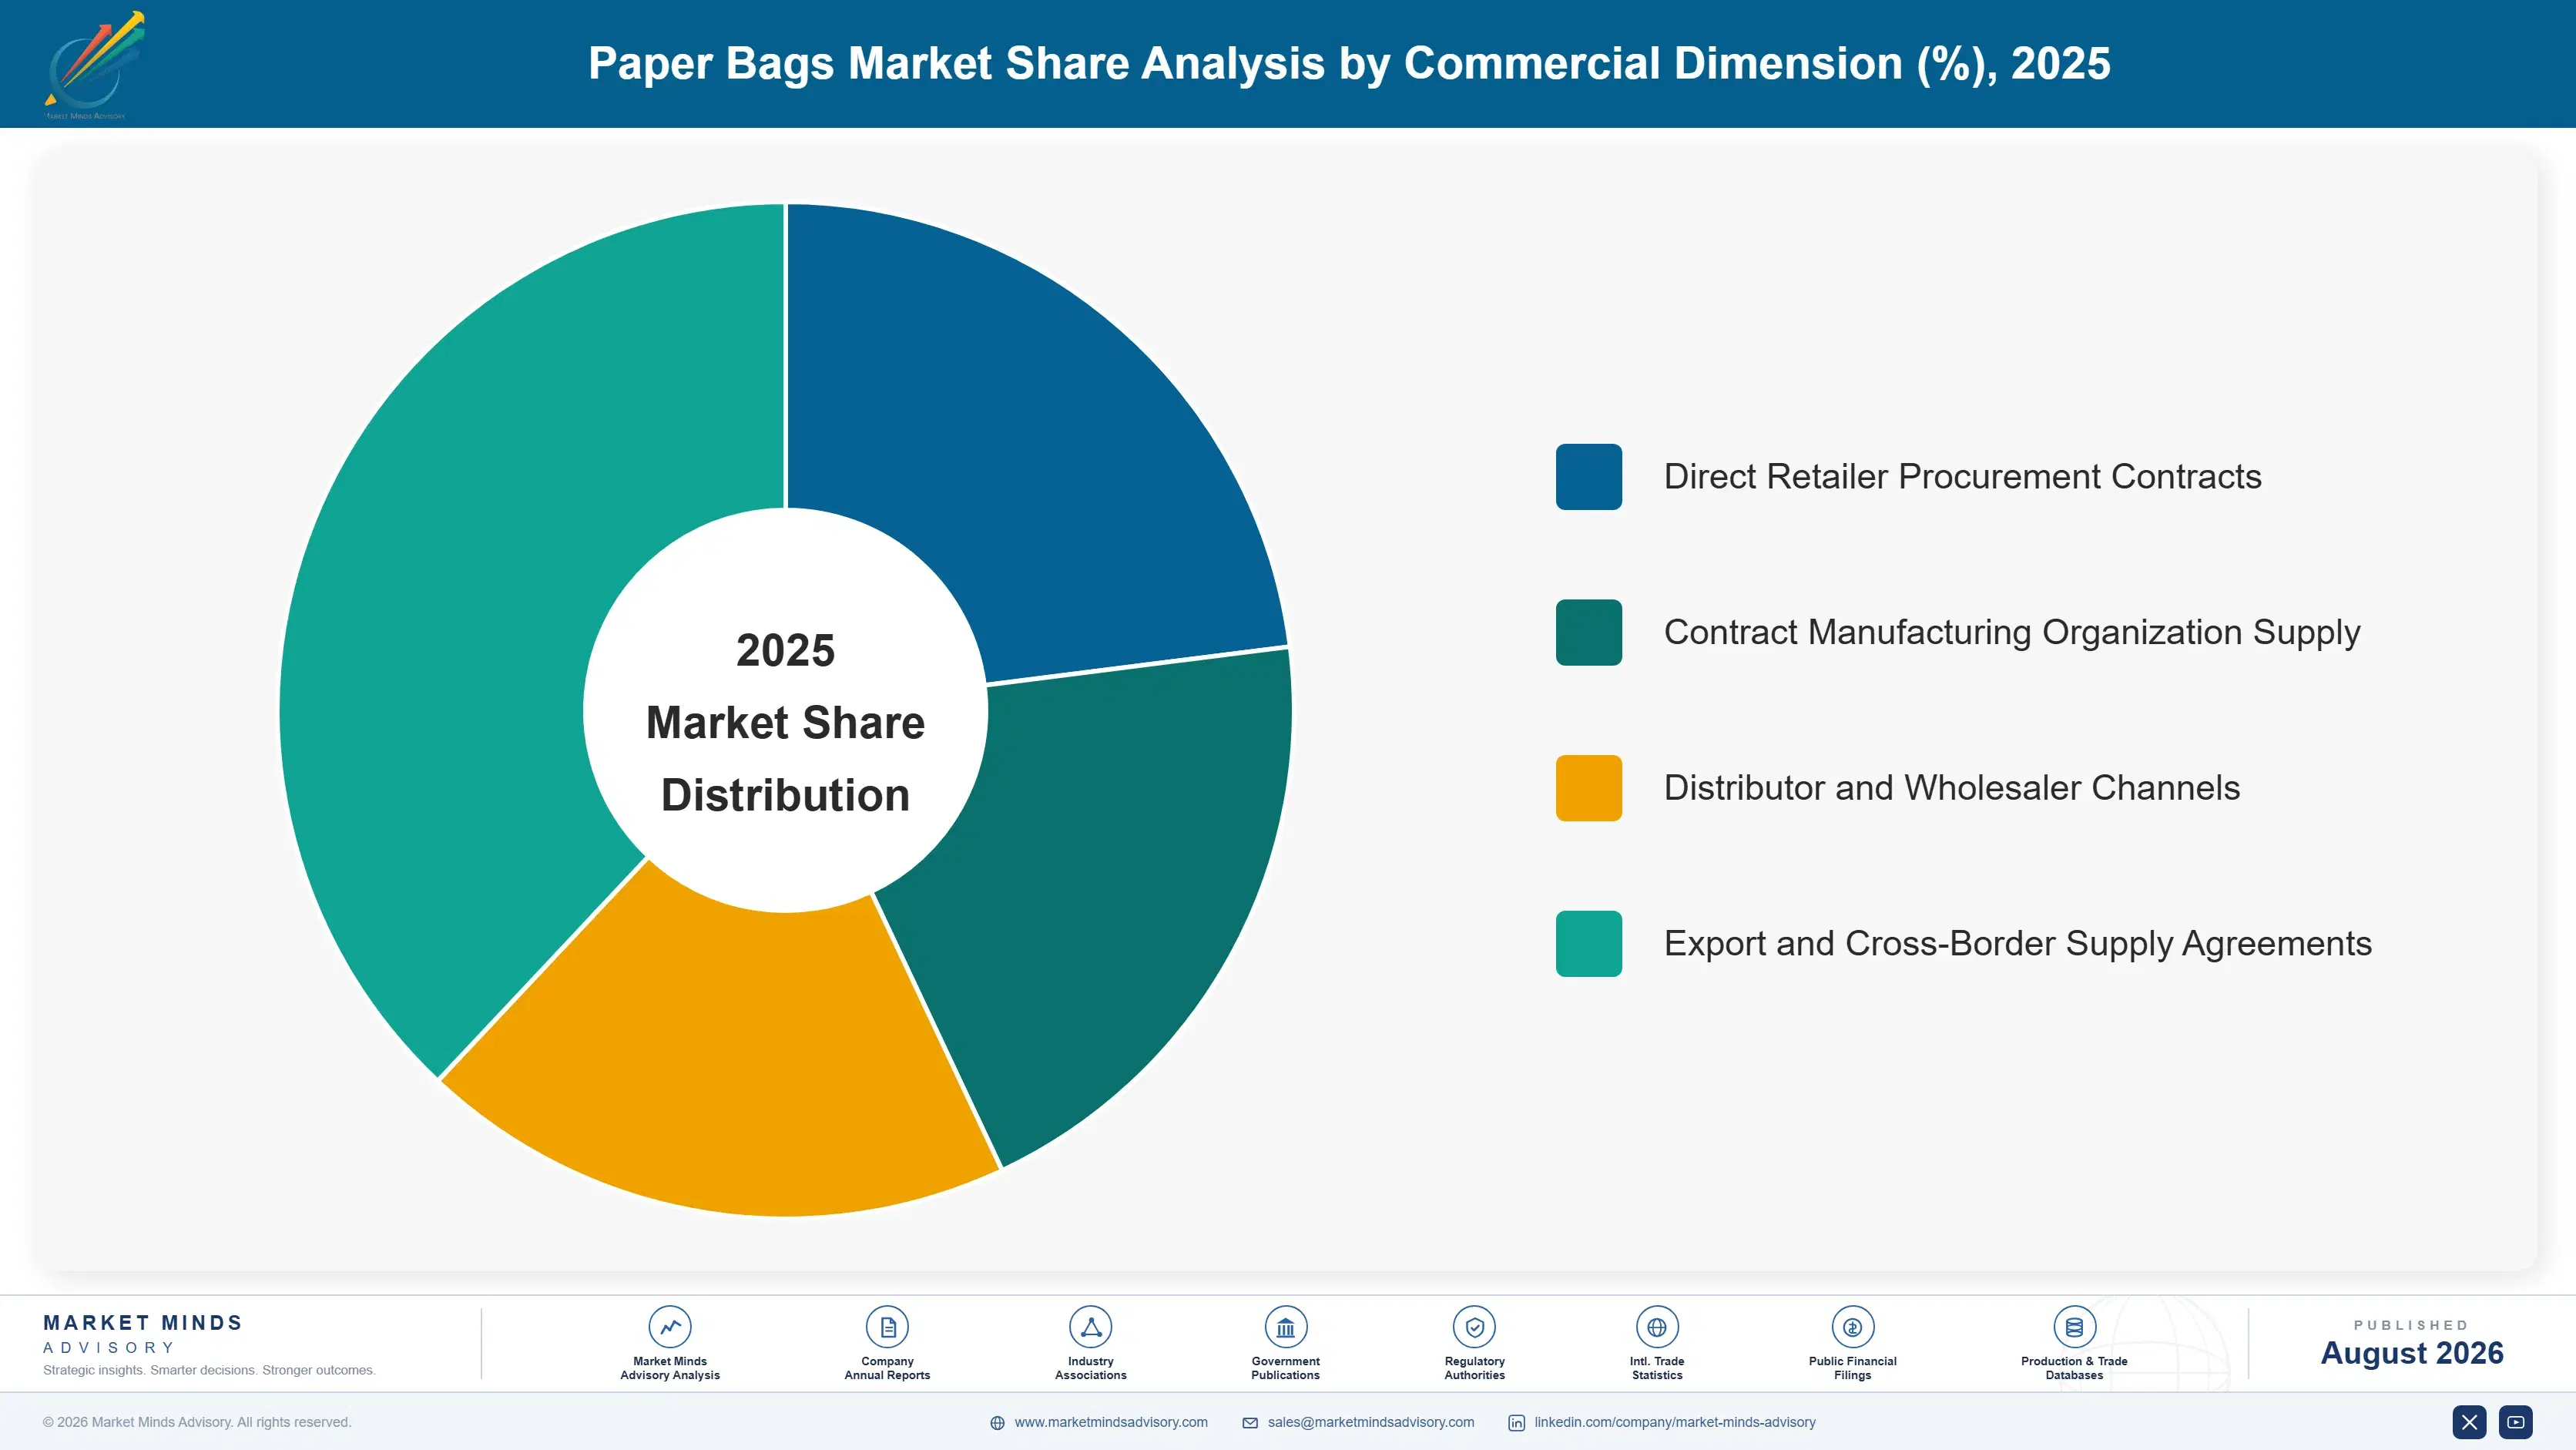This screenshot has height=1450, width=2576.
Task: Click the orange Distributor and Wholesaler swatch
Action: click(1588, 788)
